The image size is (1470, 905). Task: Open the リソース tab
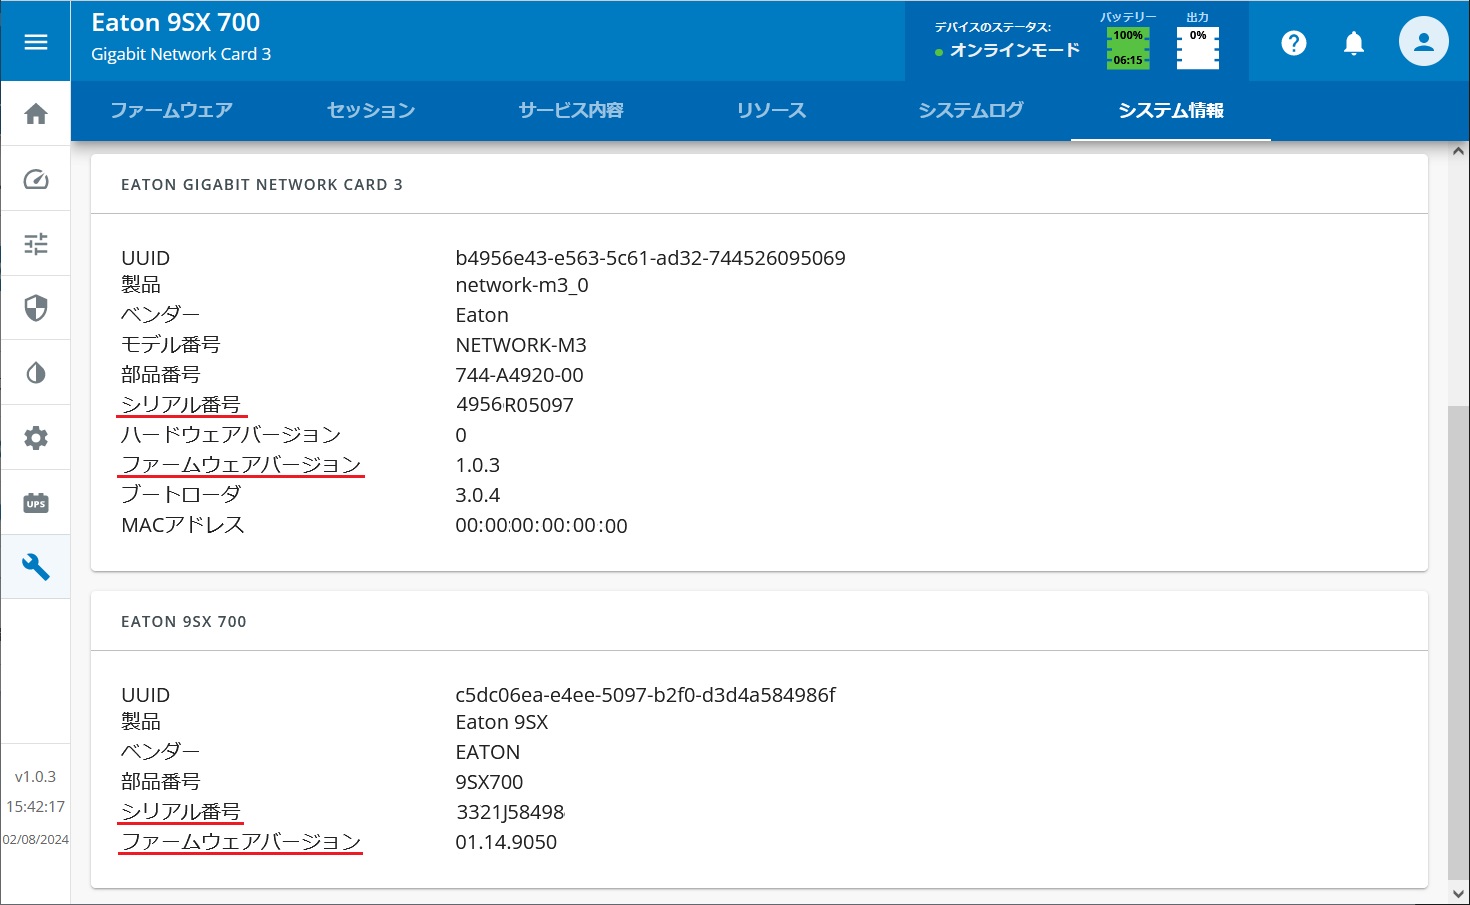771,110
